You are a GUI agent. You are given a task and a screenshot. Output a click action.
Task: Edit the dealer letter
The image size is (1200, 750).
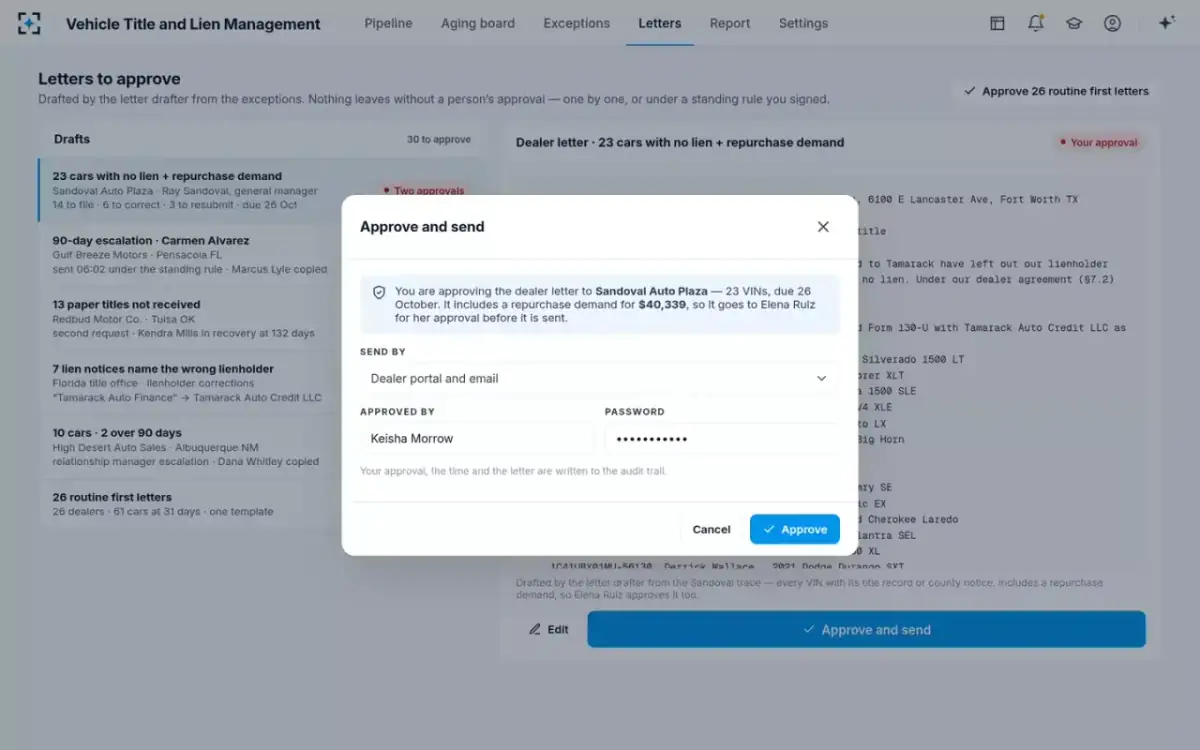[549, 630]
